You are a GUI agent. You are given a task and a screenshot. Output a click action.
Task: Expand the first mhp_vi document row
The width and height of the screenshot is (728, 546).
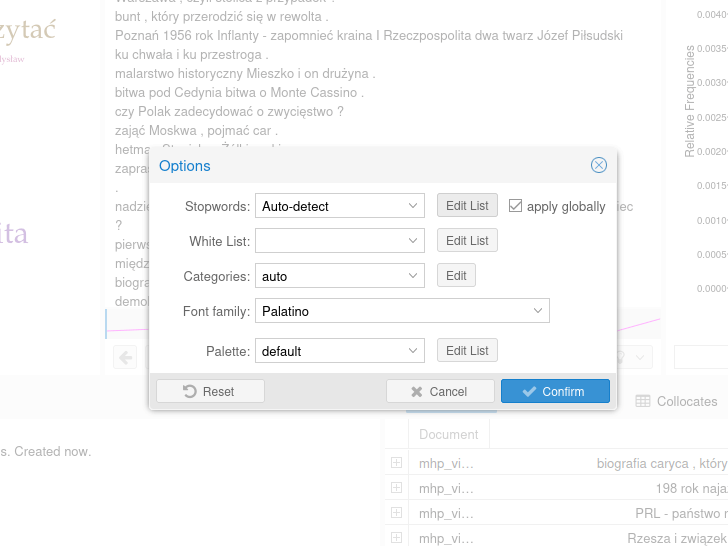point(396,462)
